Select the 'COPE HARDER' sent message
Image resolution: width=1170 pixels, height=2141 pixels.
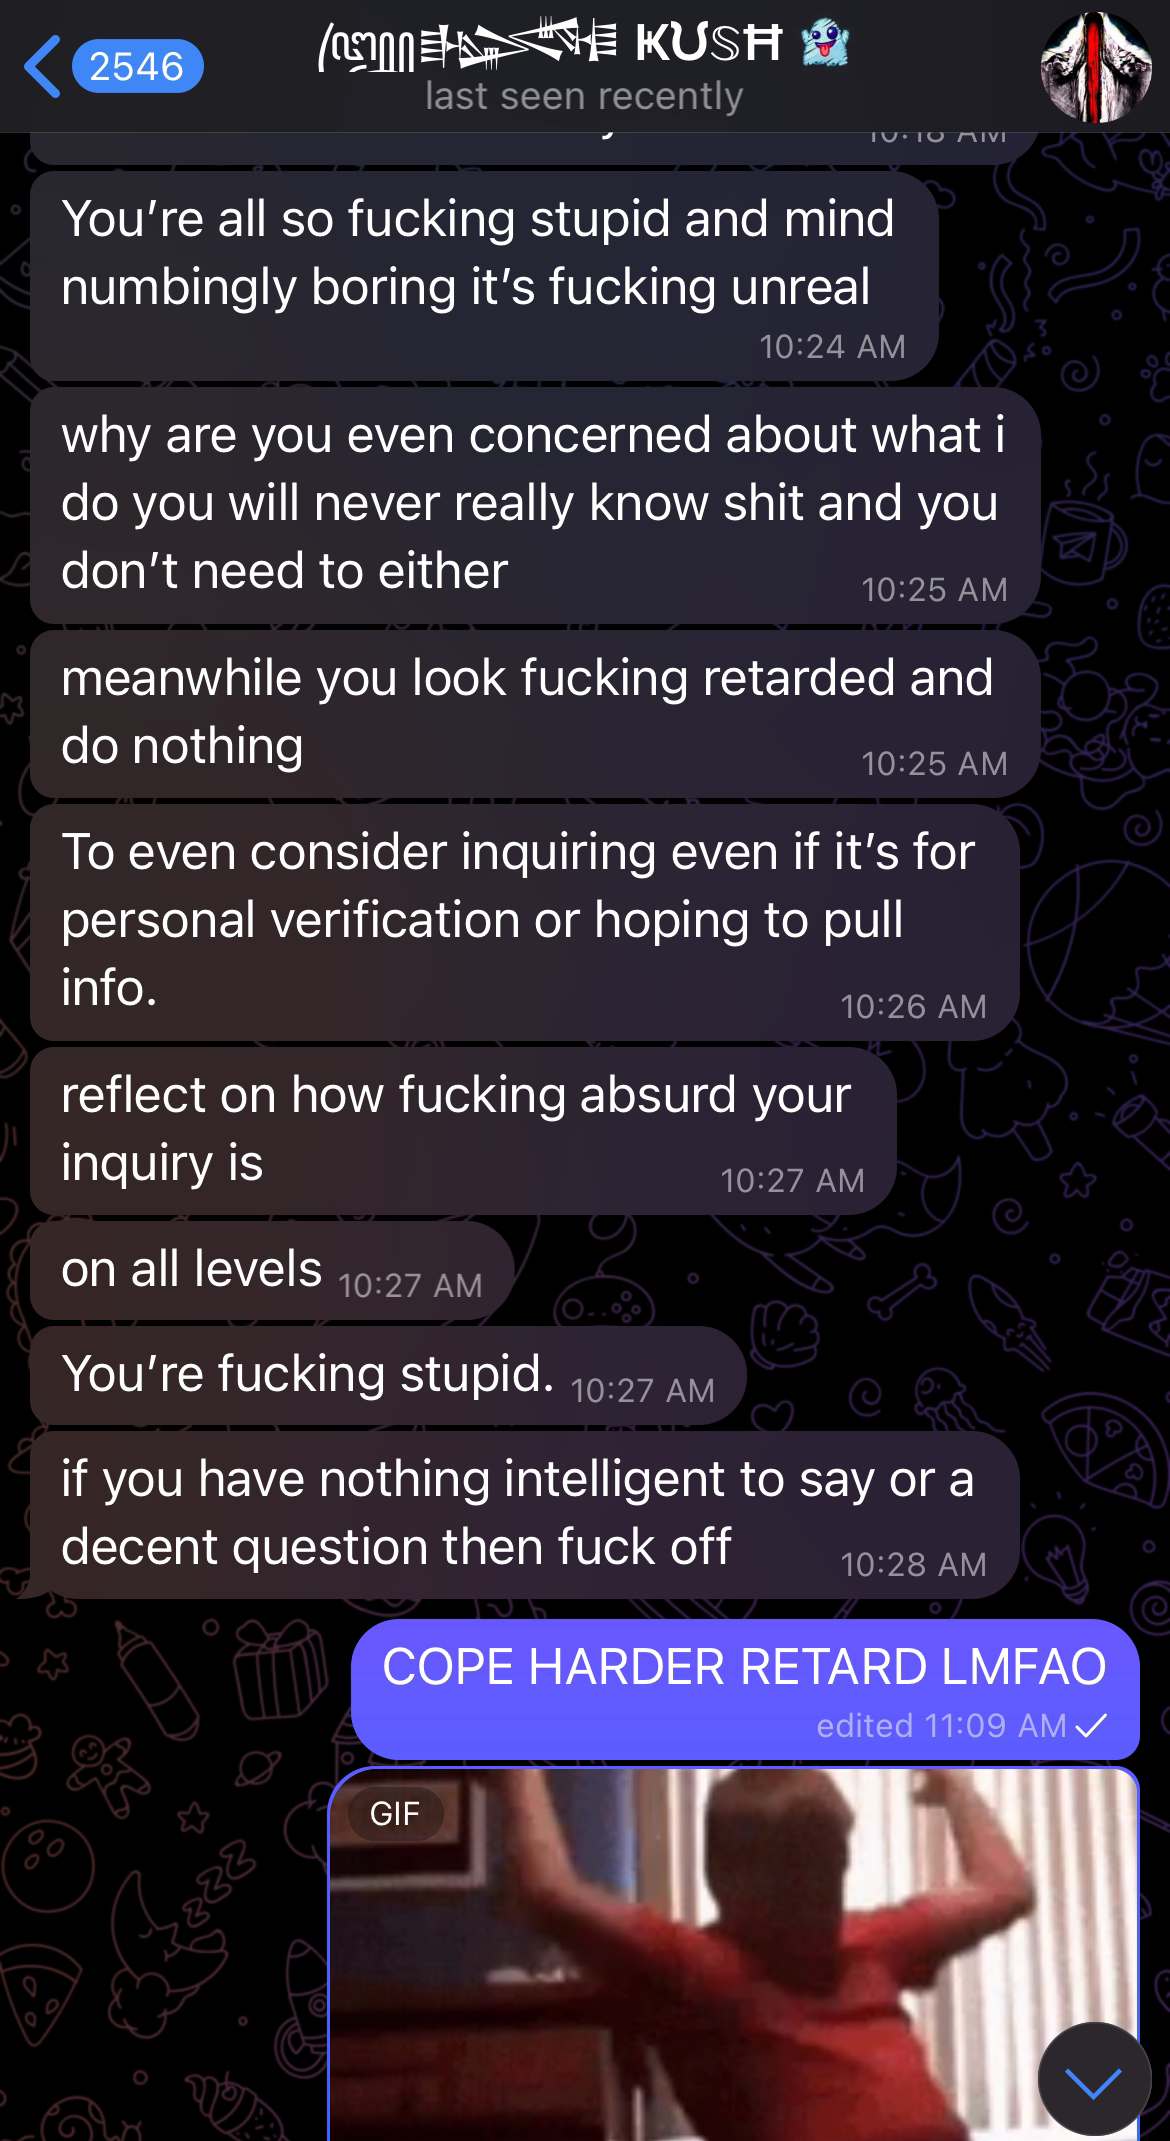click(745, 1689)
